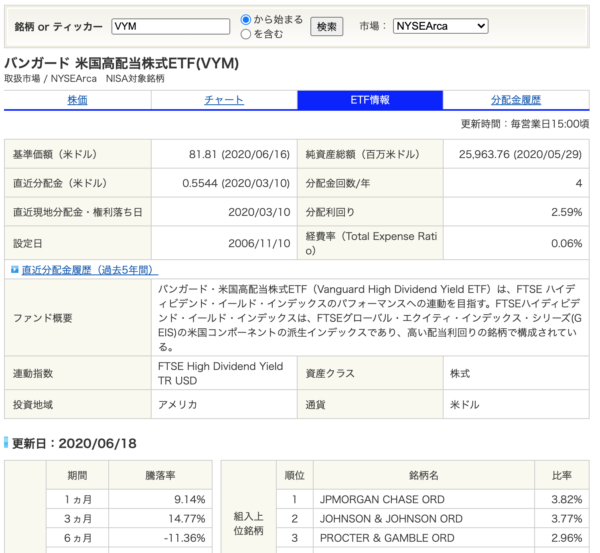Select the を含む radio button
600x553 pixels.
[246, 34]
